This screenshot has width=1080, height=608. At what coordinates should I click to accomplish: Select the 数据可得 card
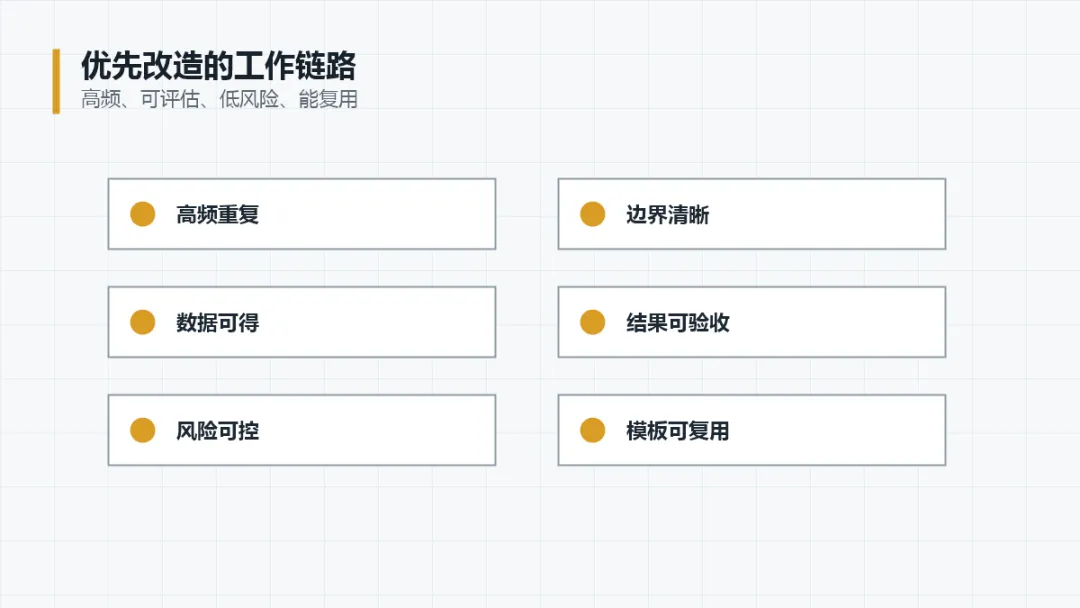click(x=302, y=322)
